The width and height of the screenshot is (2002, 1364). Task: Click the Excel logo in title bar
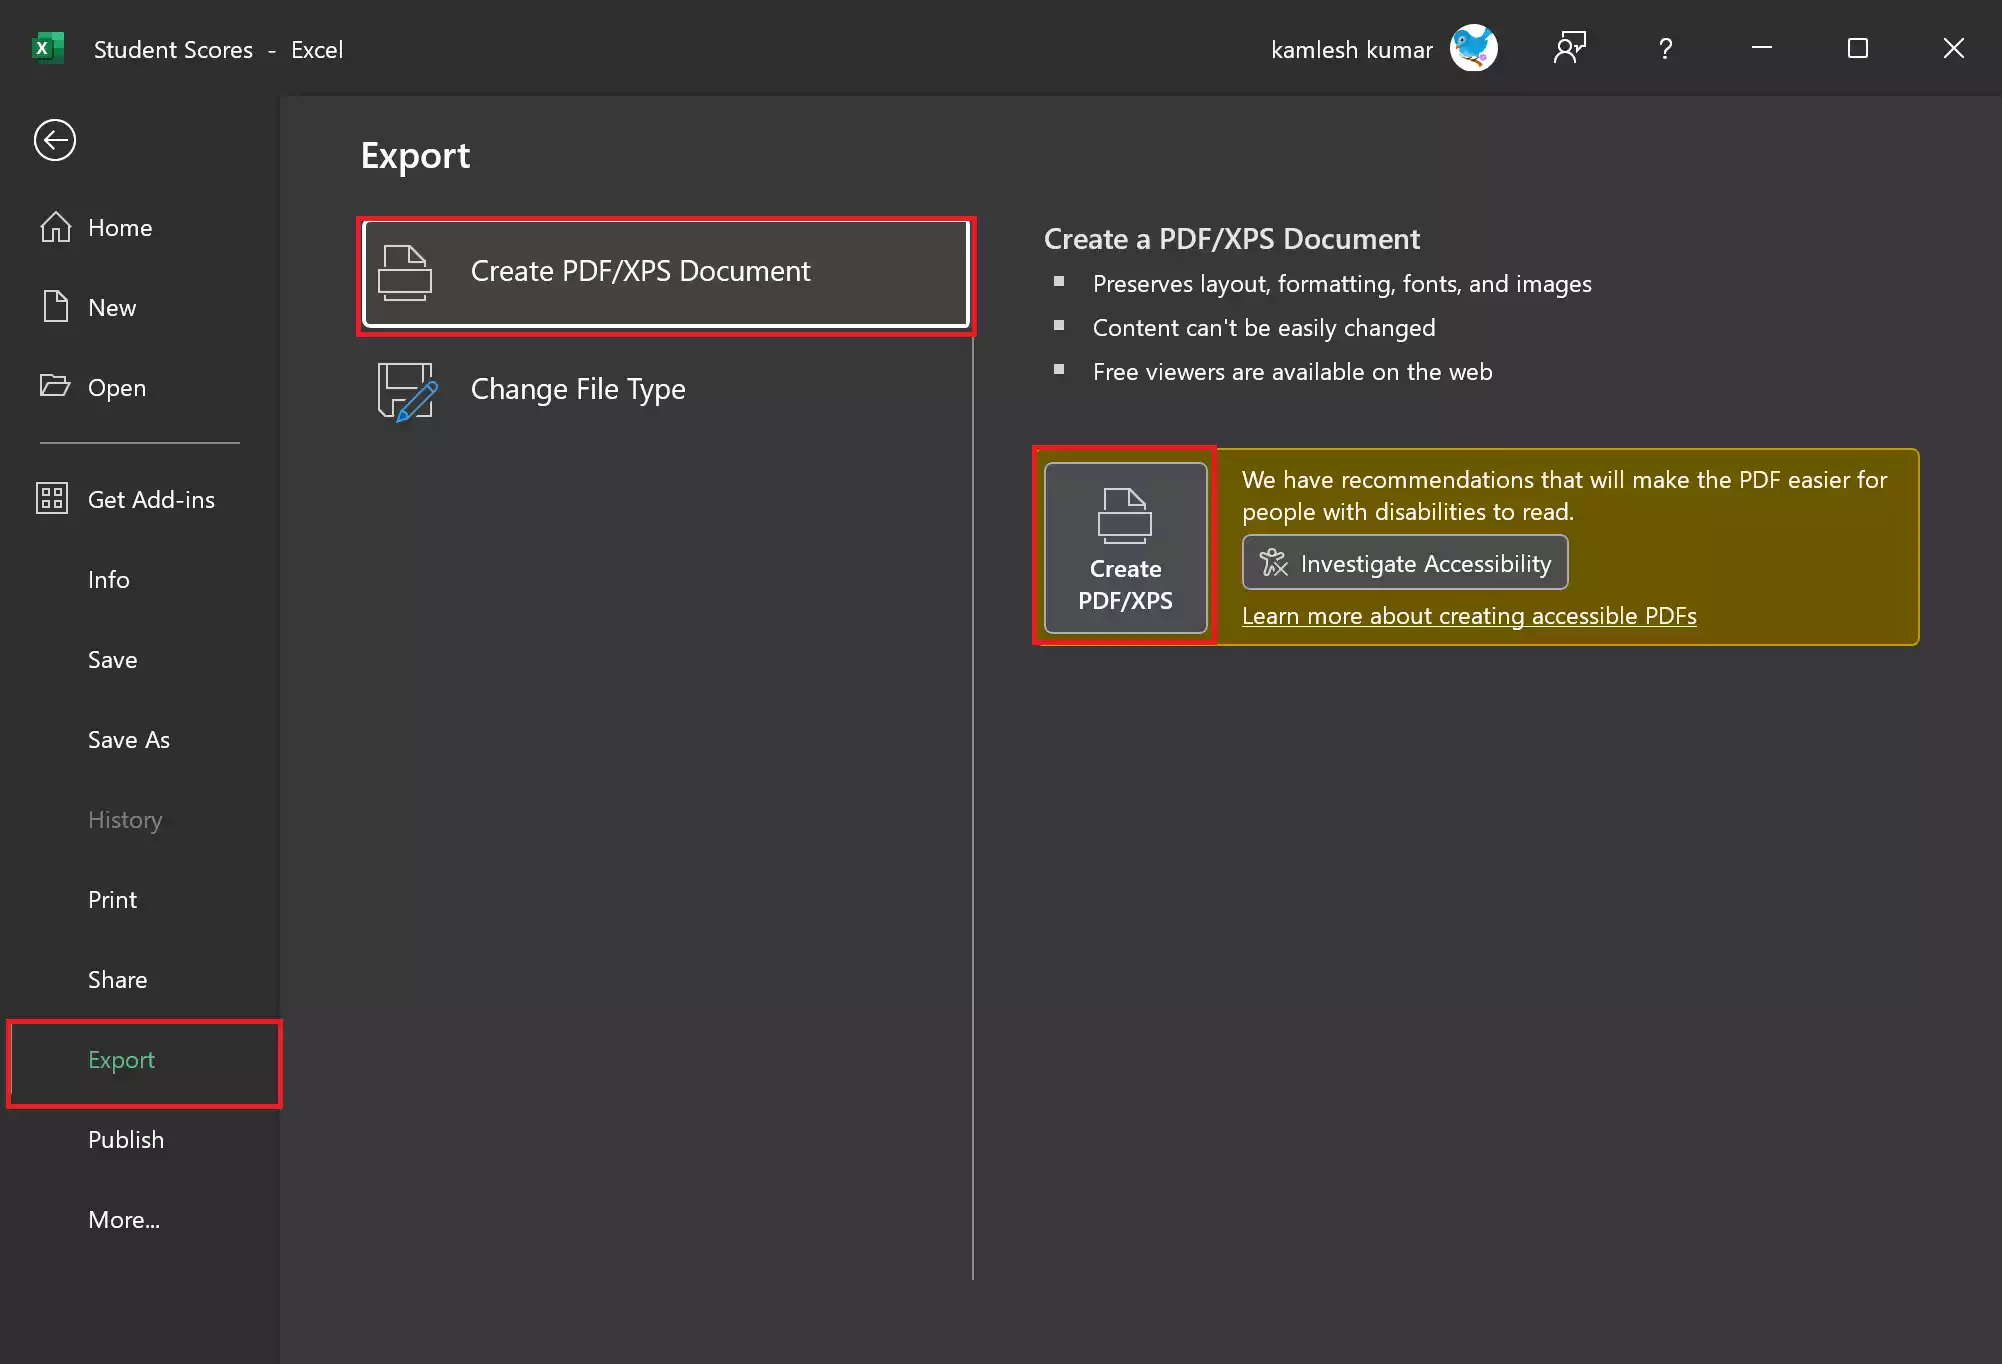coord(47,48)
